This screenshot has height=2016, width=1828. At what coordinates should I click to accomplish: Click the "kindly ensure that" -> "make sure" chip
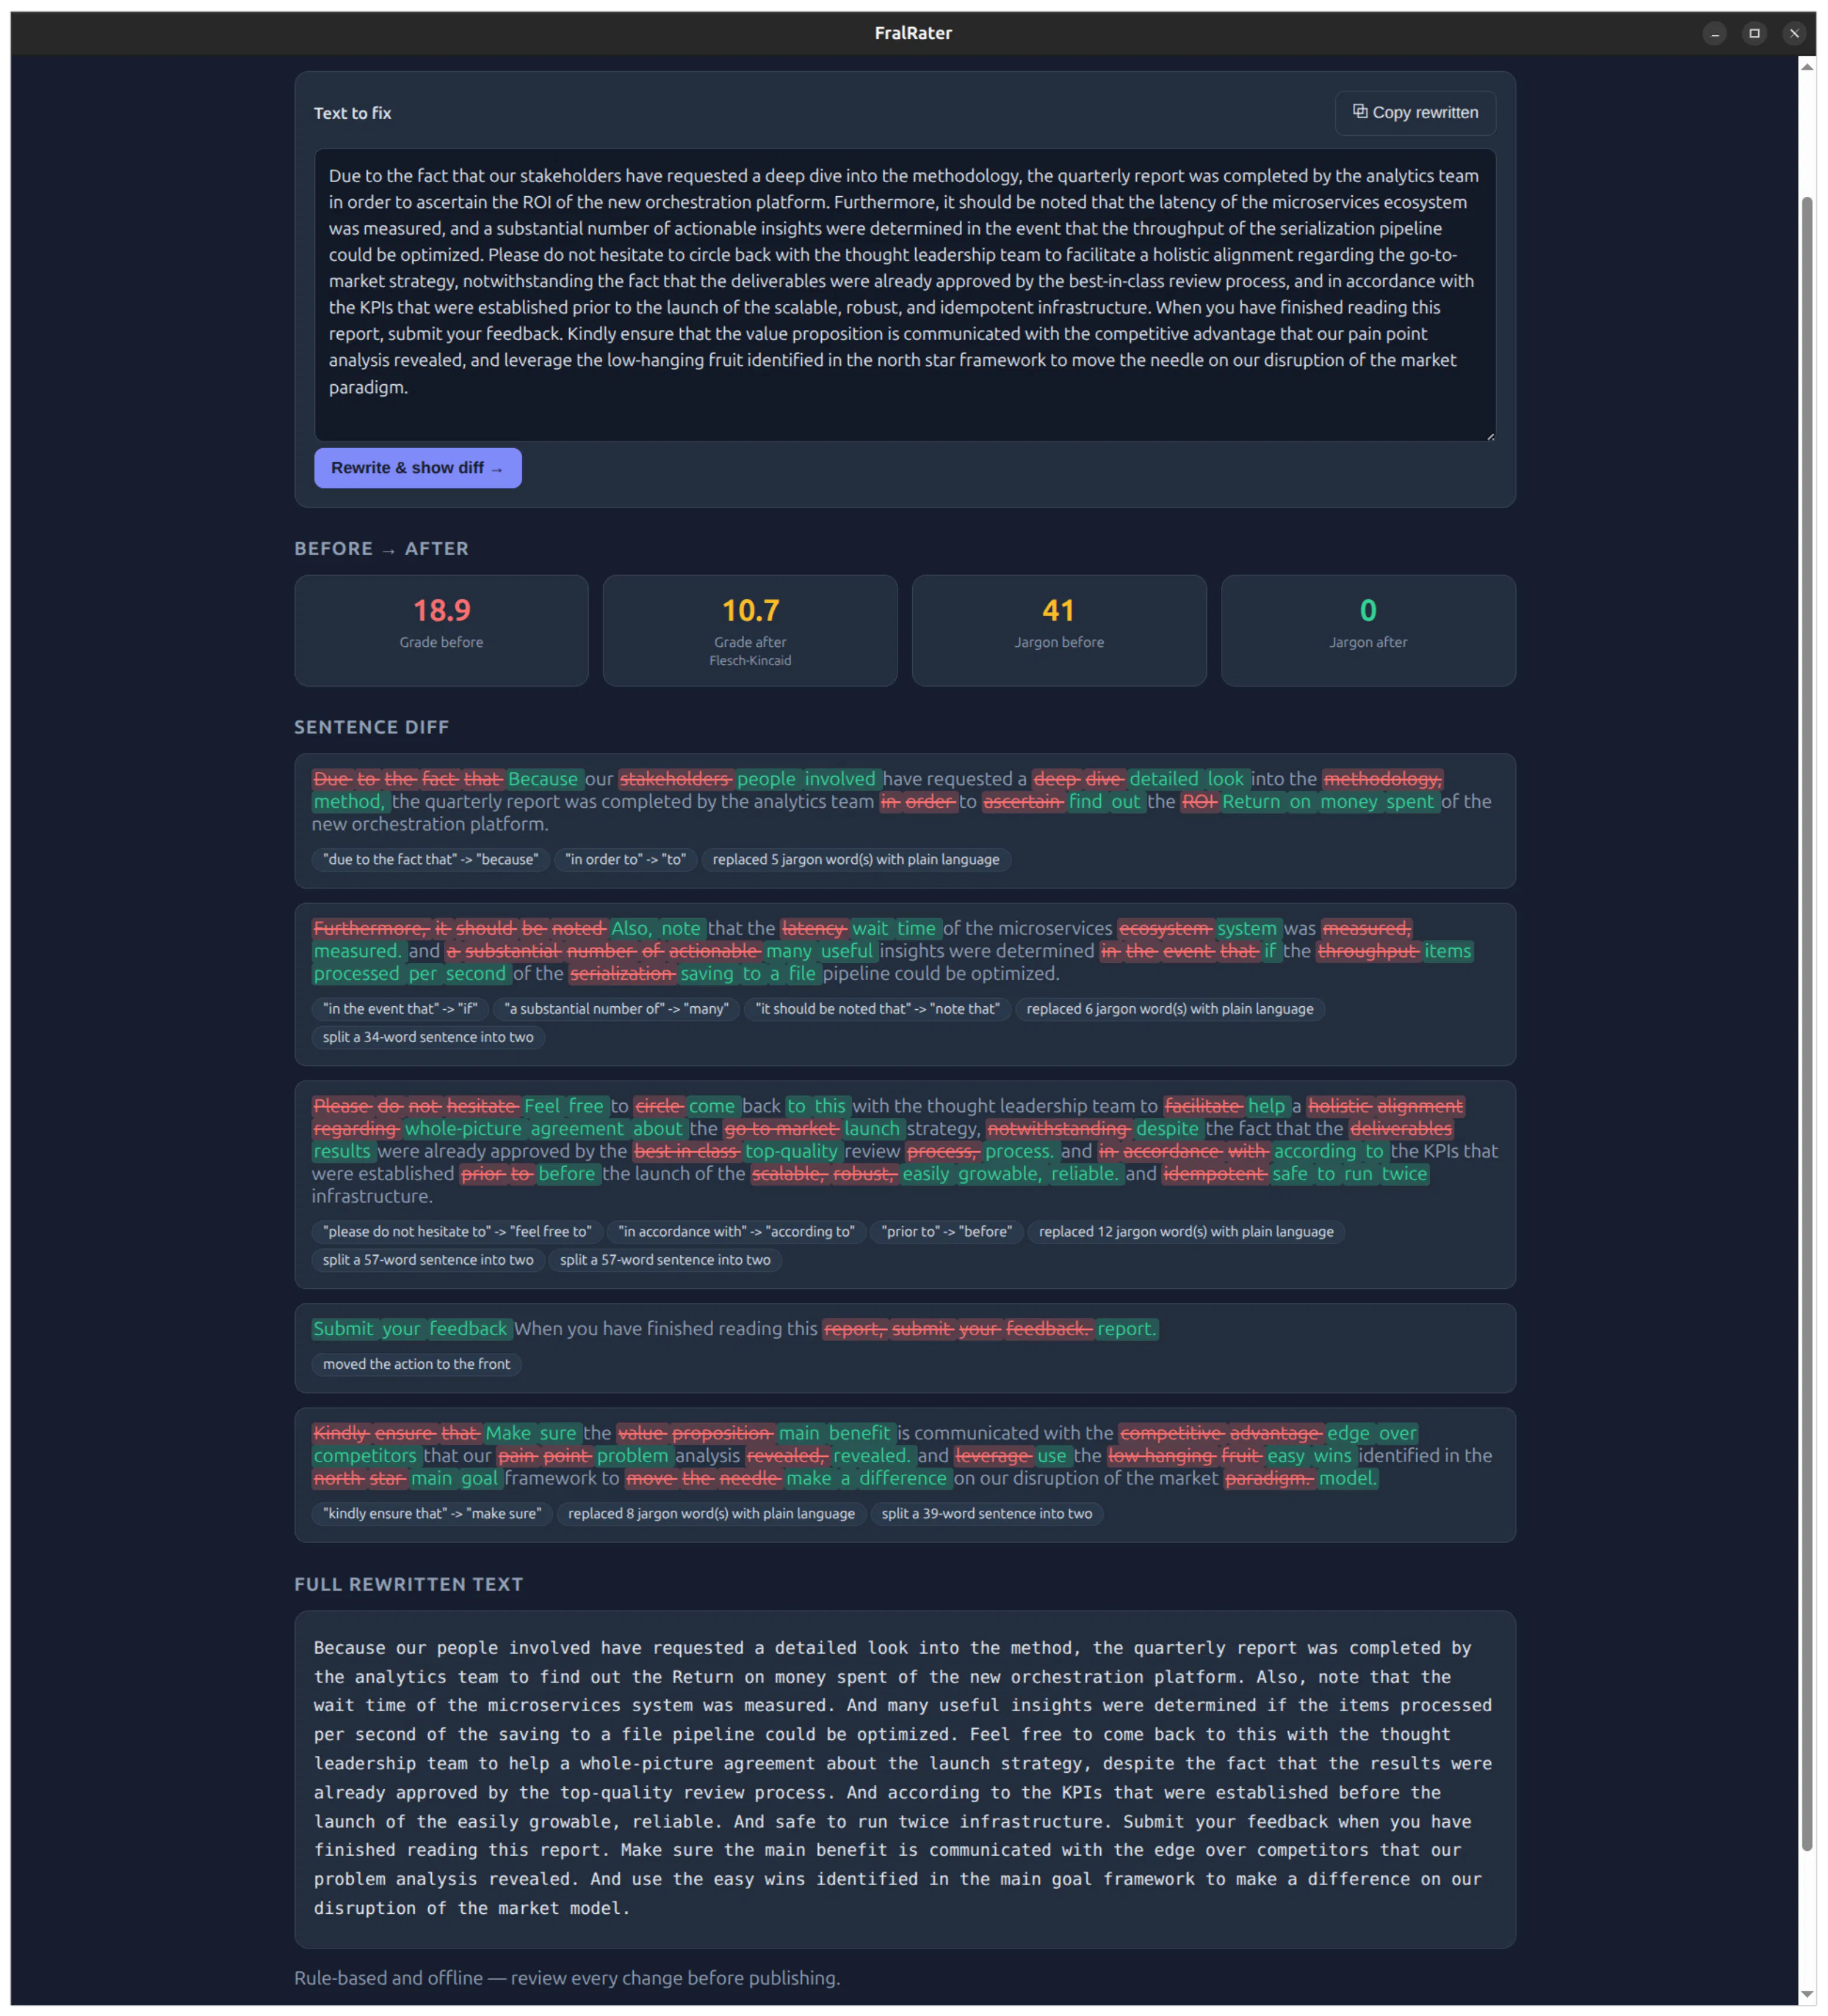click(432, 1514)
